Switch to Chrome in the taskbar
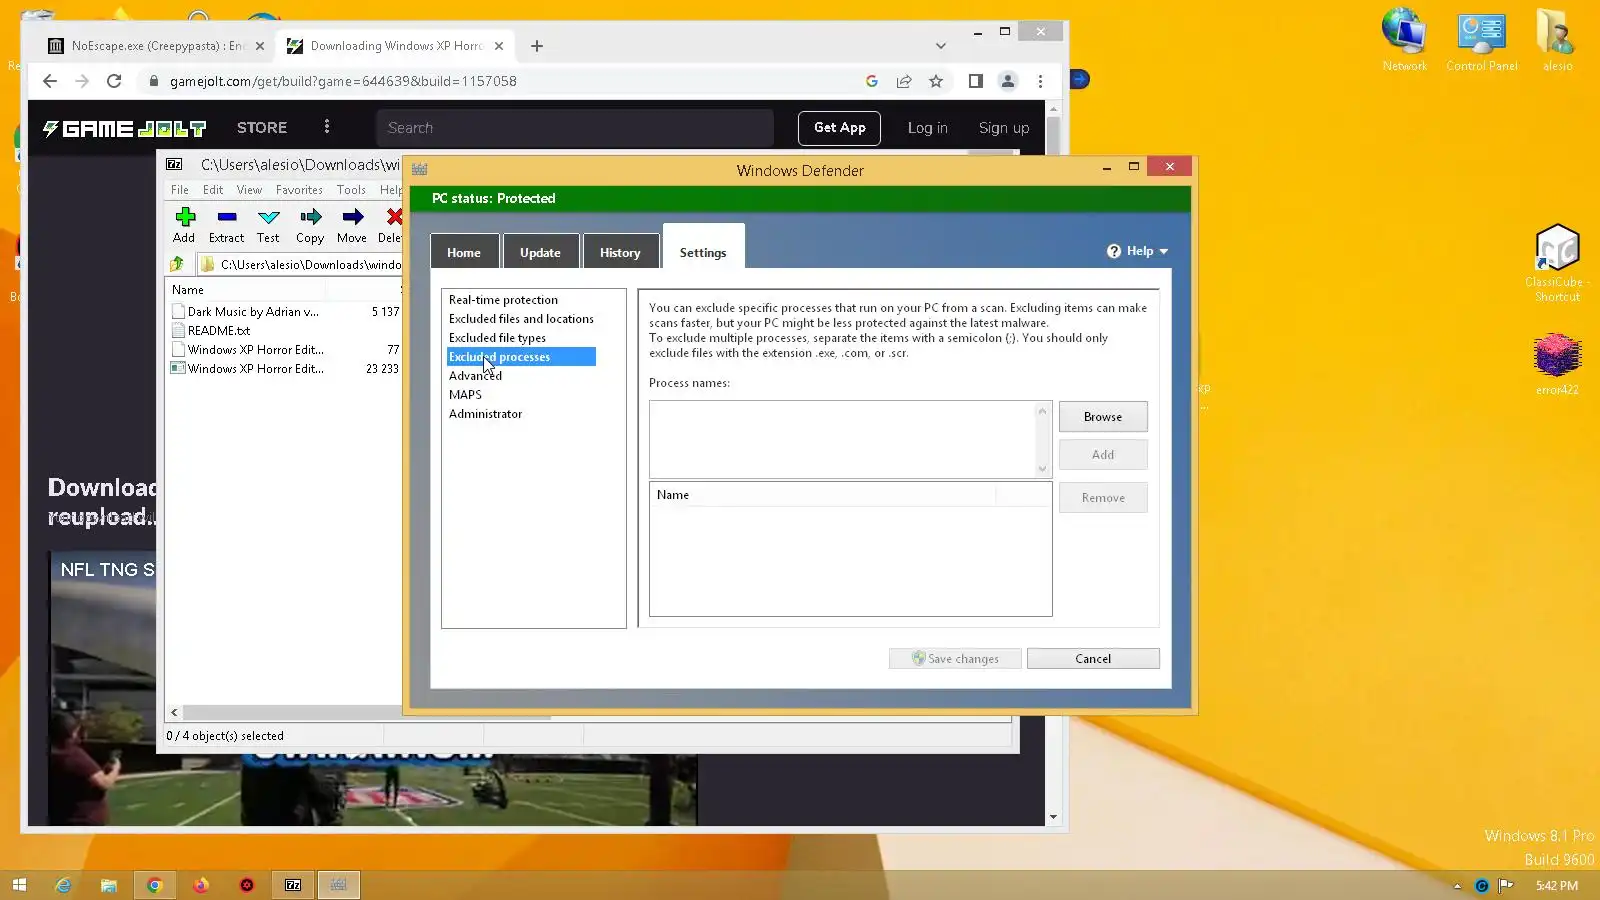Image resolution: width=1600 pixels, height=900 pixels. (154, 885)
